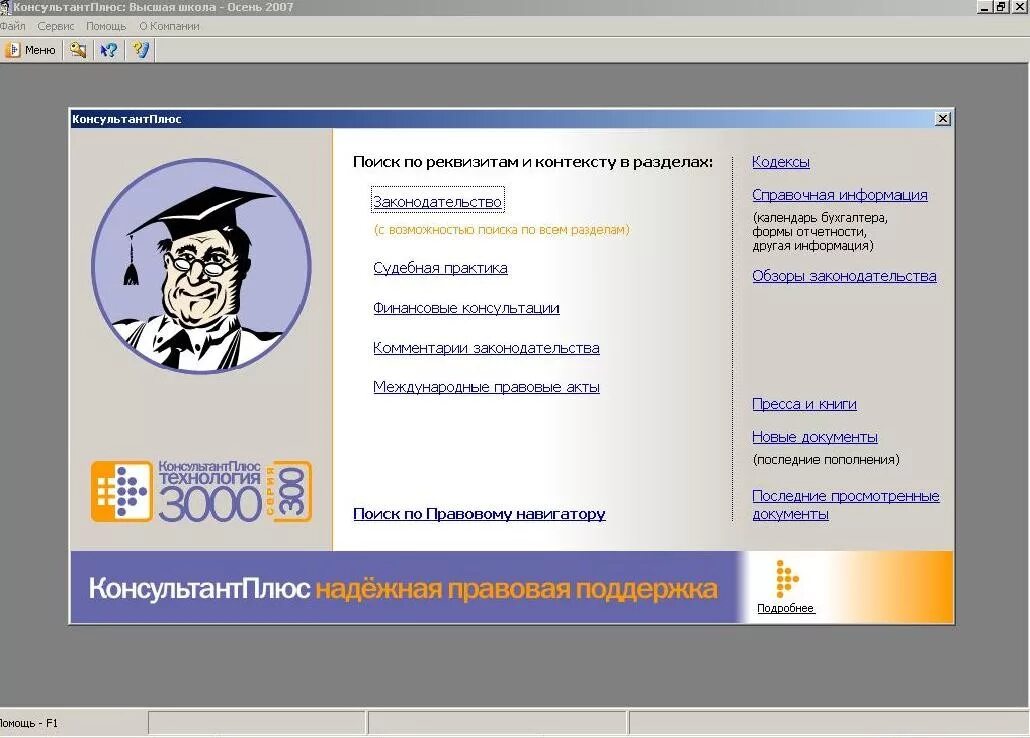The width and height of the screenshot is (1030, 738).
Task: Open the Сервис menu
Action: click(56, 26)
